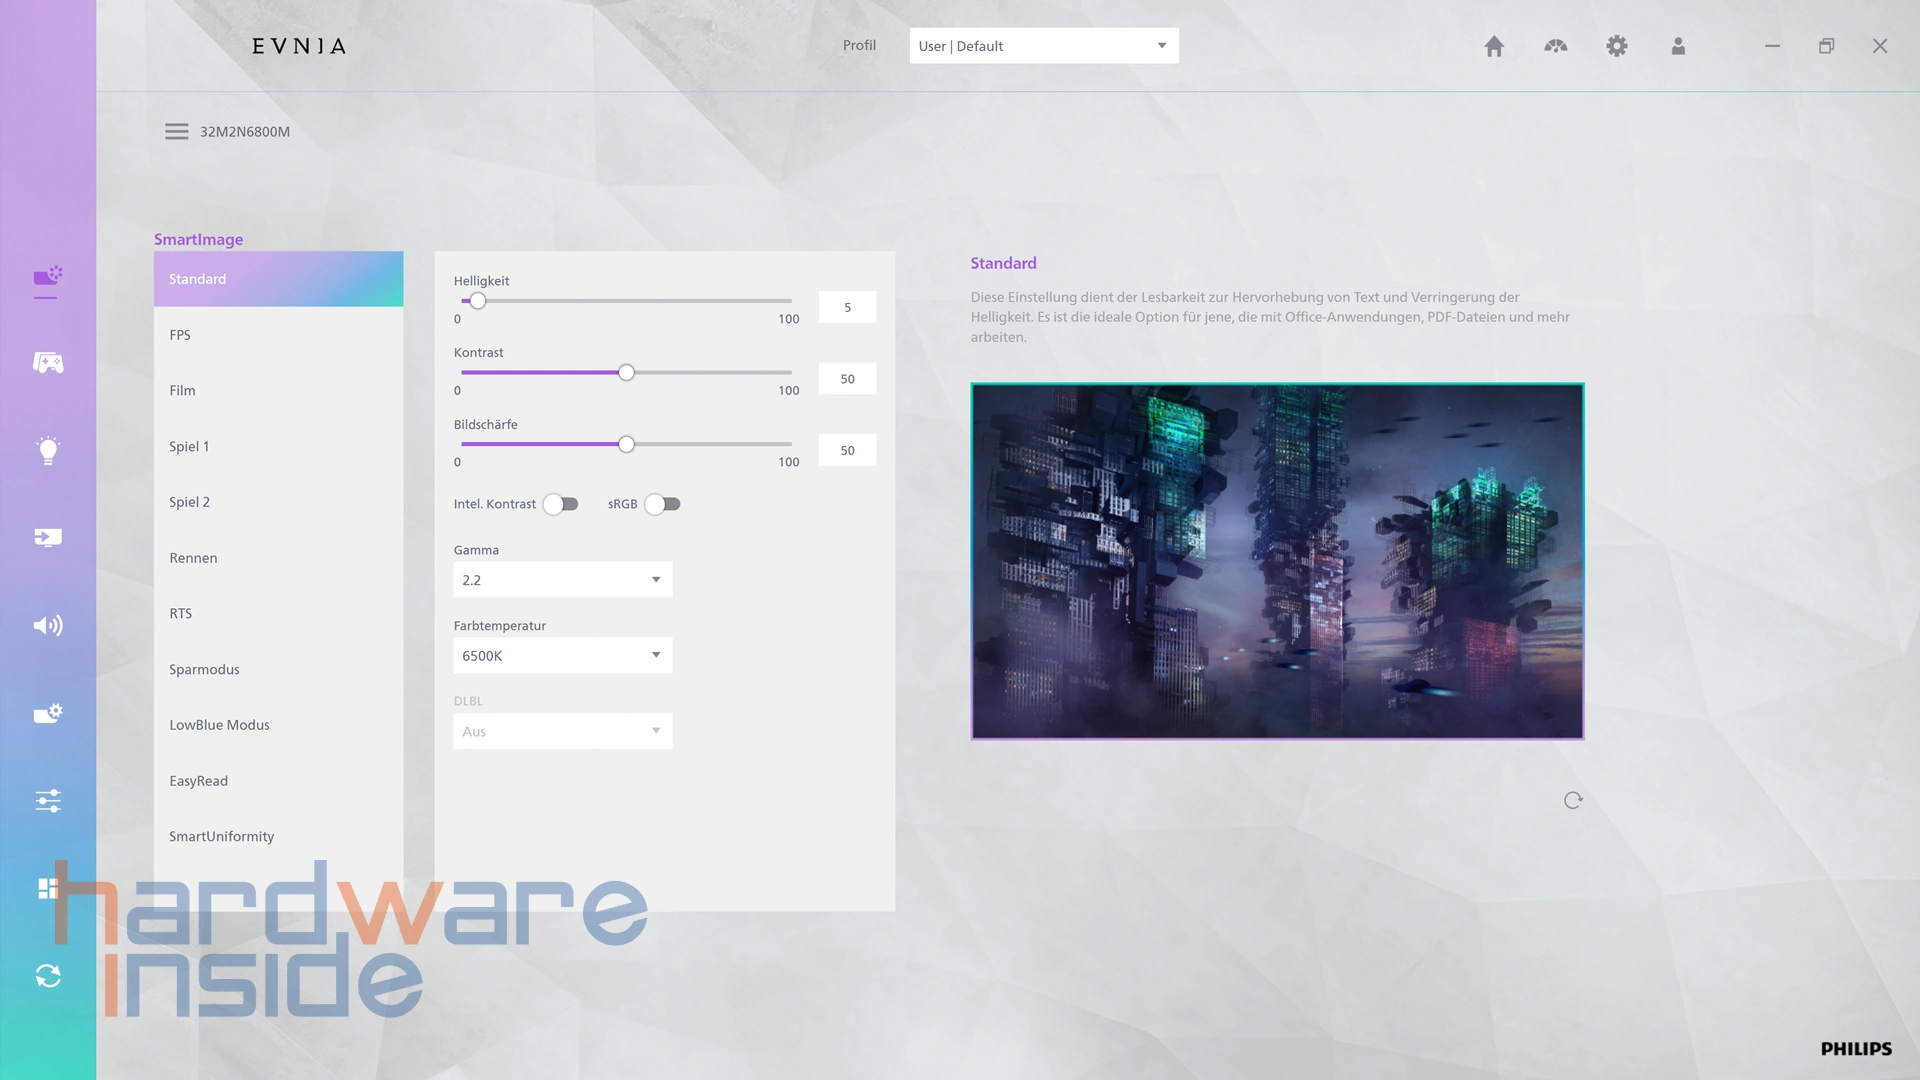Screen dimensions: 1920x1080
Task: Open the Farbtemperatur 6500K dropdown
Action: (x=562, y=656)
